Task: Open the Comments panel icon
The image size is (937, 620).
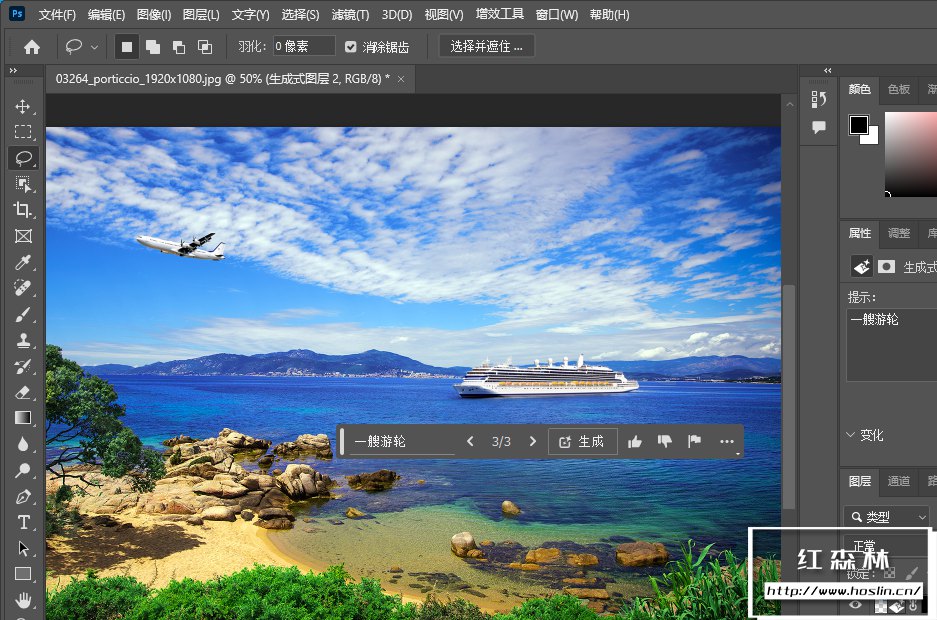Action: [x=819, y=127]
